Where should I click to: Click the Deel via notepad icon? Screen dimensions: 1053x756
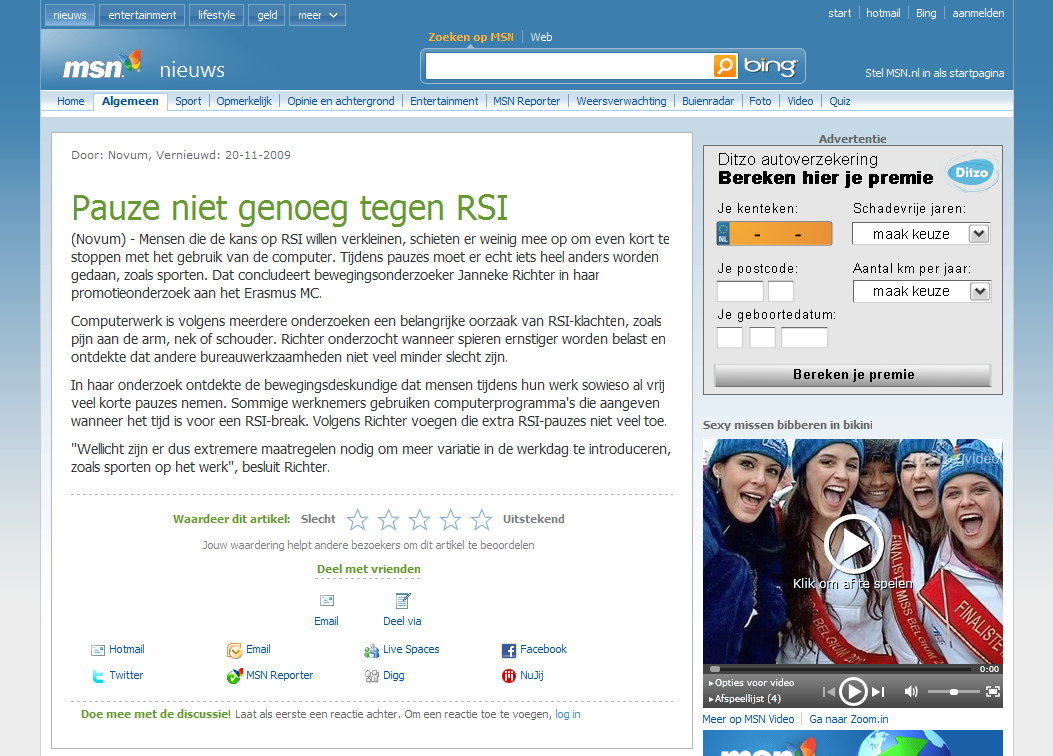coord(402,600)
